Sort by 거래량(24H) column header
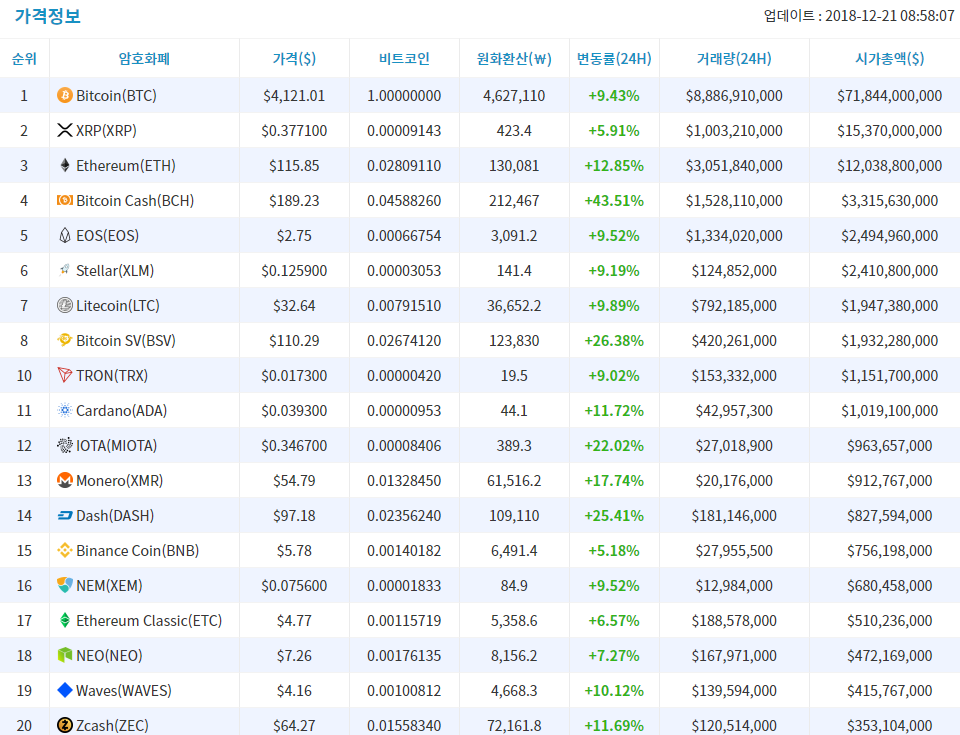Image resolution: width=960 pixels, height=735 pixels. coord(734,59)
